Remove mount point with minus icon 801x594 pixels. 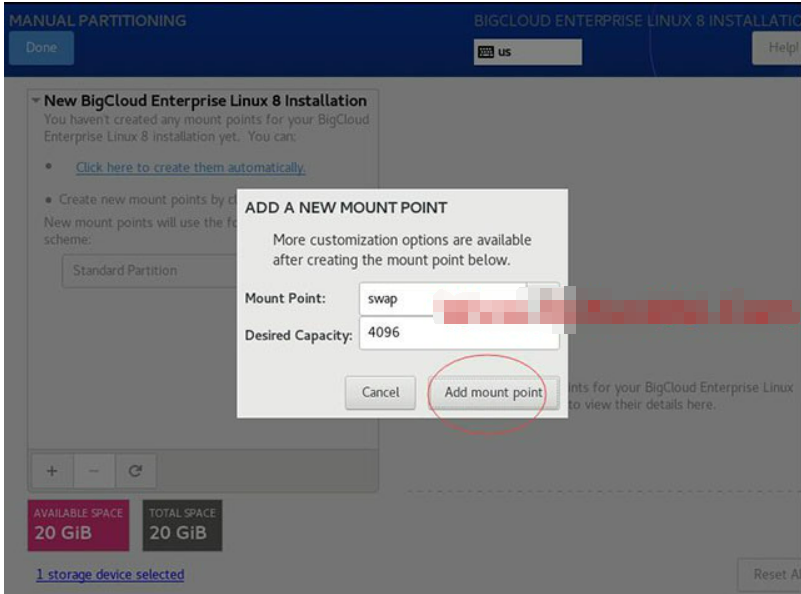94,470
